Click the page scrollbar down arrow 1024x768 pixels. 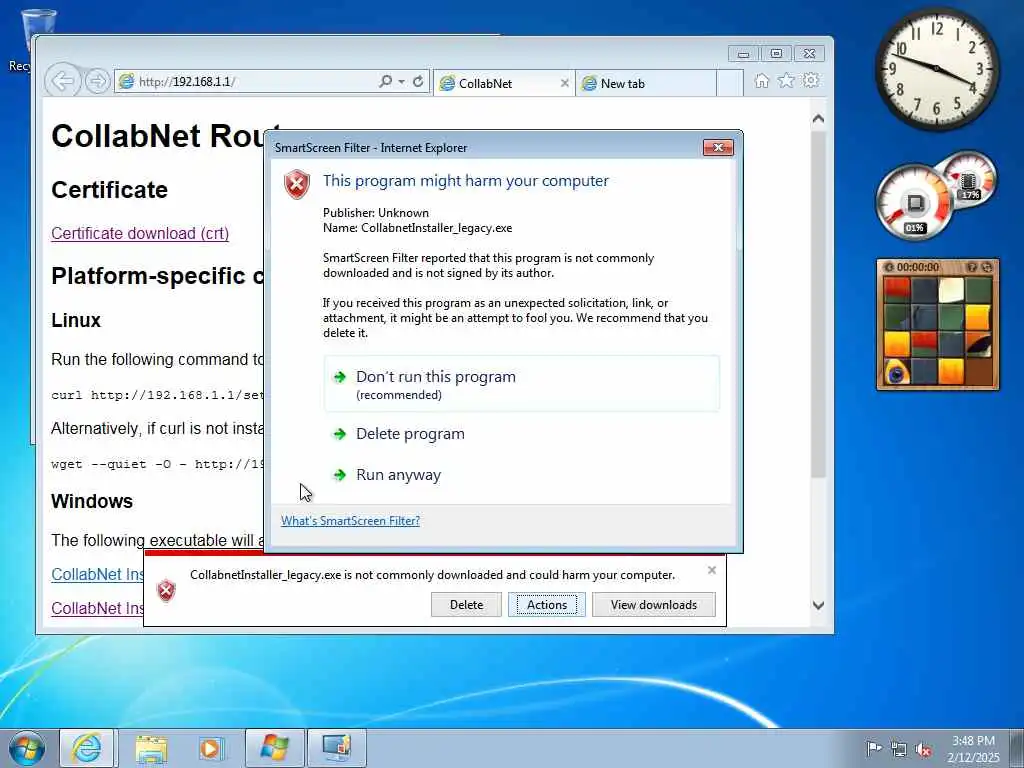click(818, 605)
